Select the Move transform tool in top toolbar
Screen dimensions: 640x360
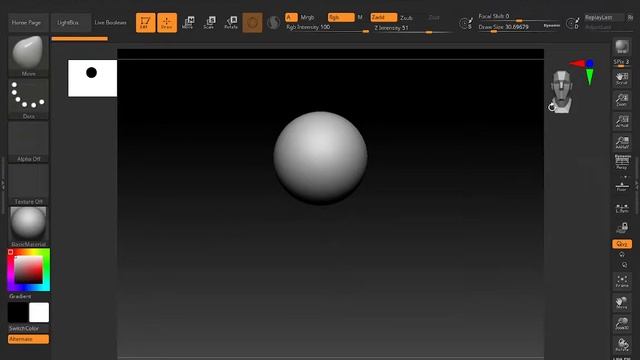pyautogui.click(x=188, y=22)
